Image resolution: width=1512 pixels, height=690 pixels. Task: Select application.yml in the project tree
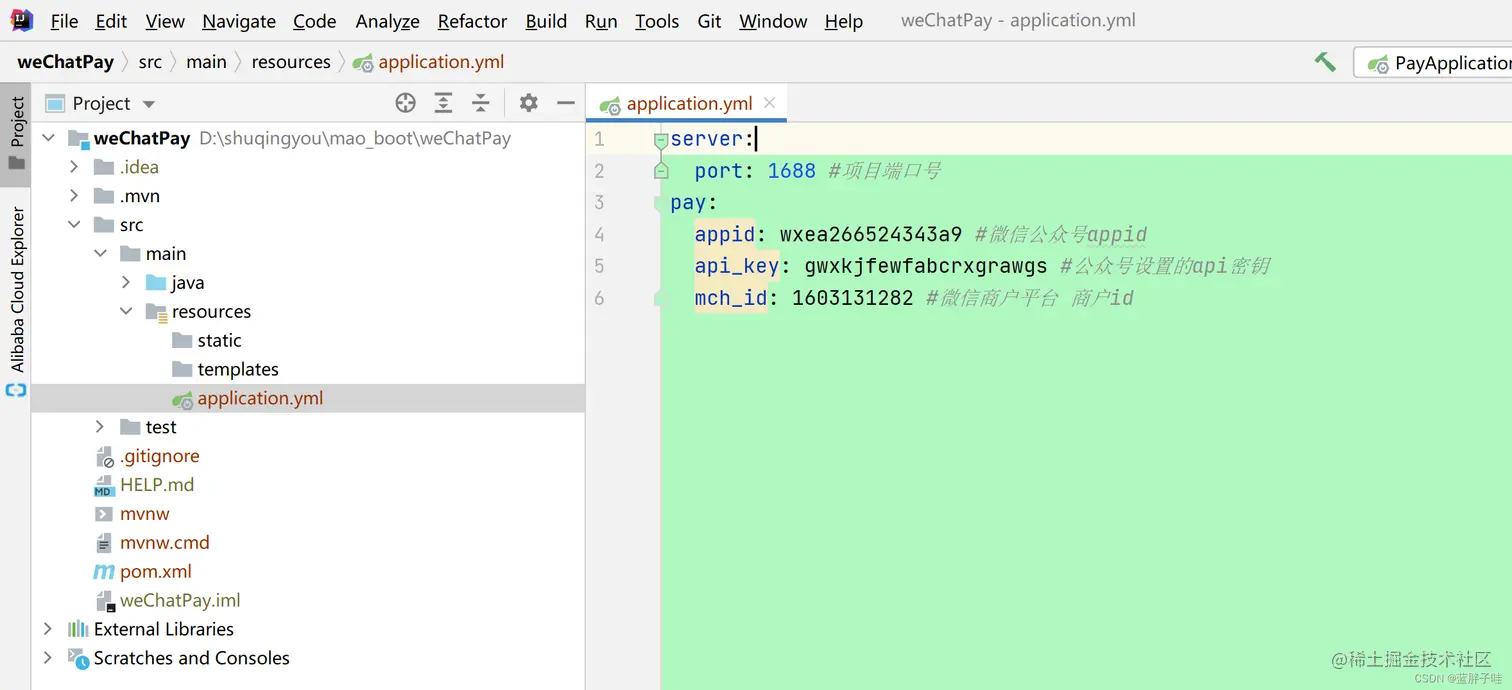[308, 398]
